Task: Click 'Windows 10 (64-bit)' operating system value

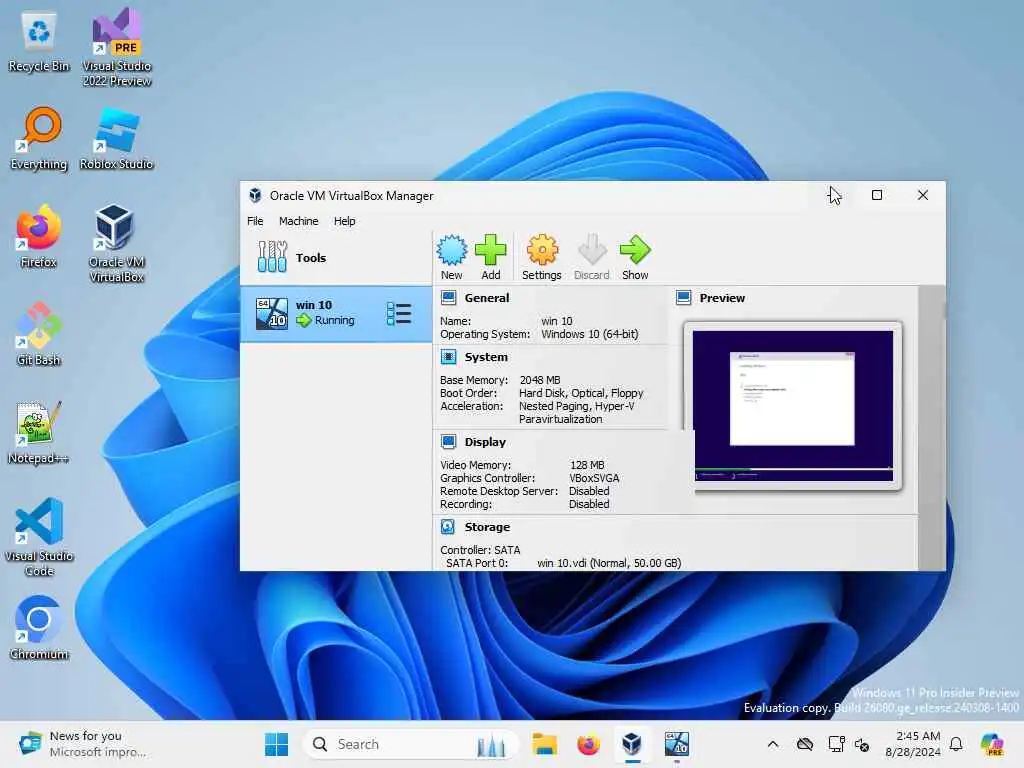Action: pos(590,334)
